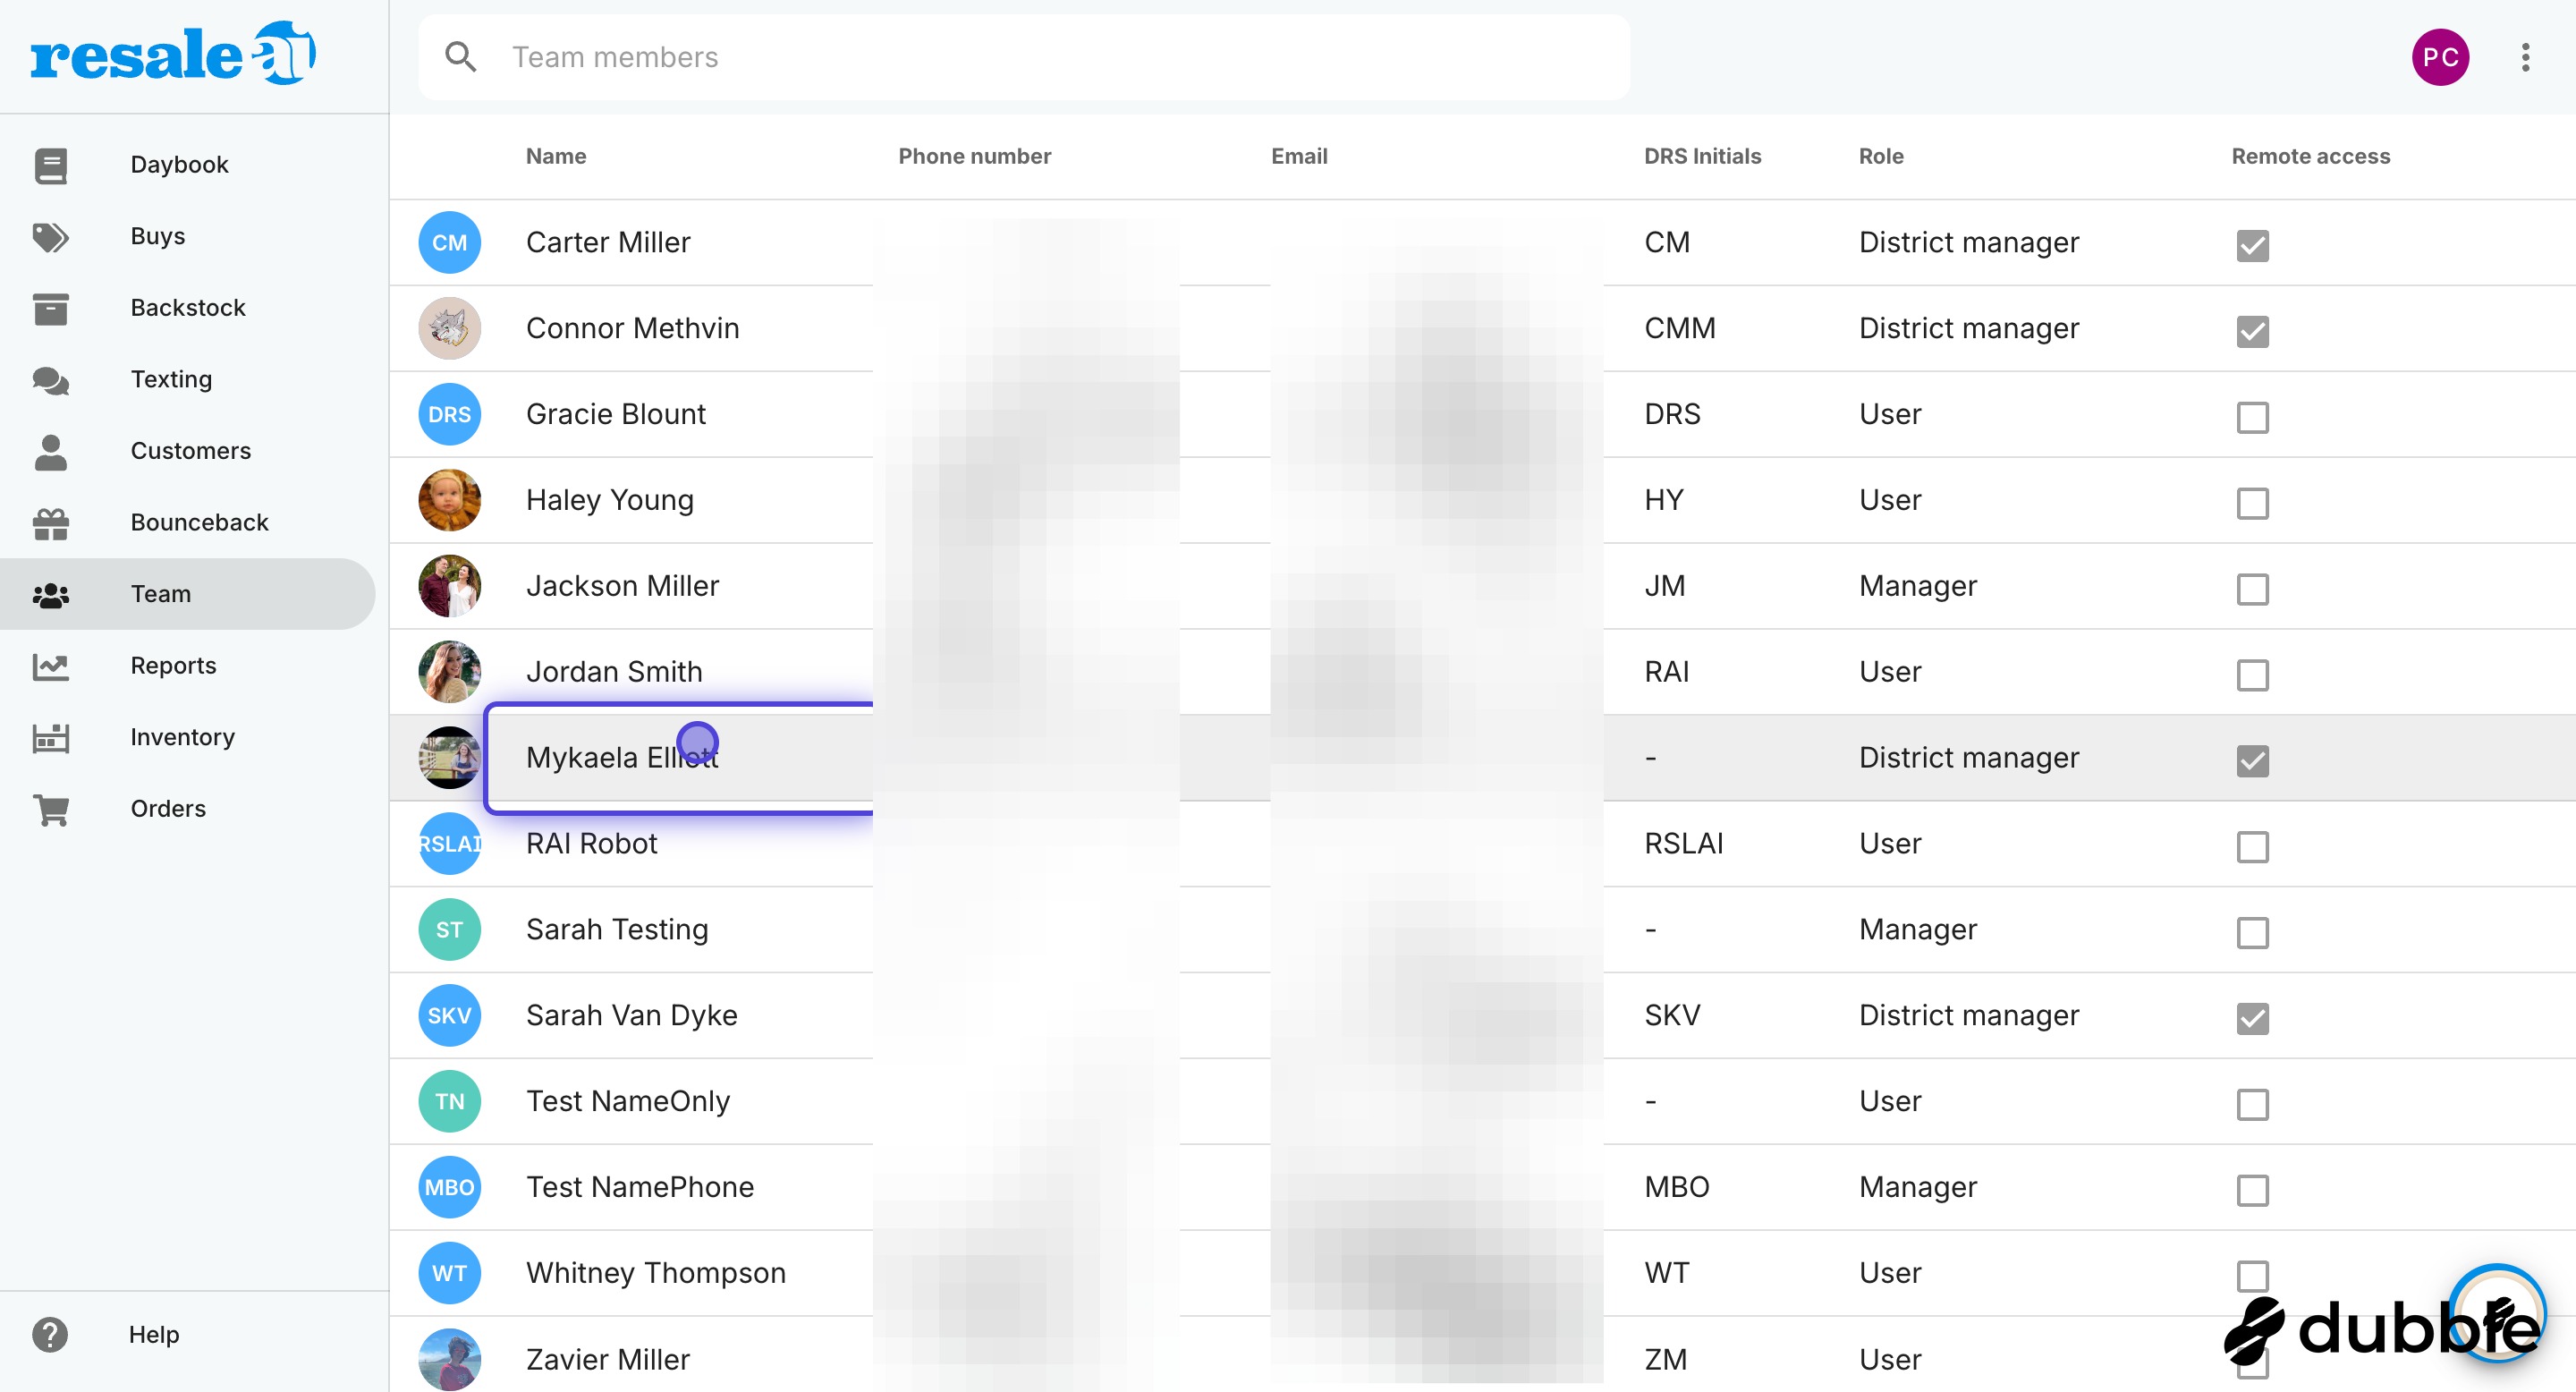Click the Backstock box icon
The height and width of the screenshot is (1392, 2576).
point(50,309)
